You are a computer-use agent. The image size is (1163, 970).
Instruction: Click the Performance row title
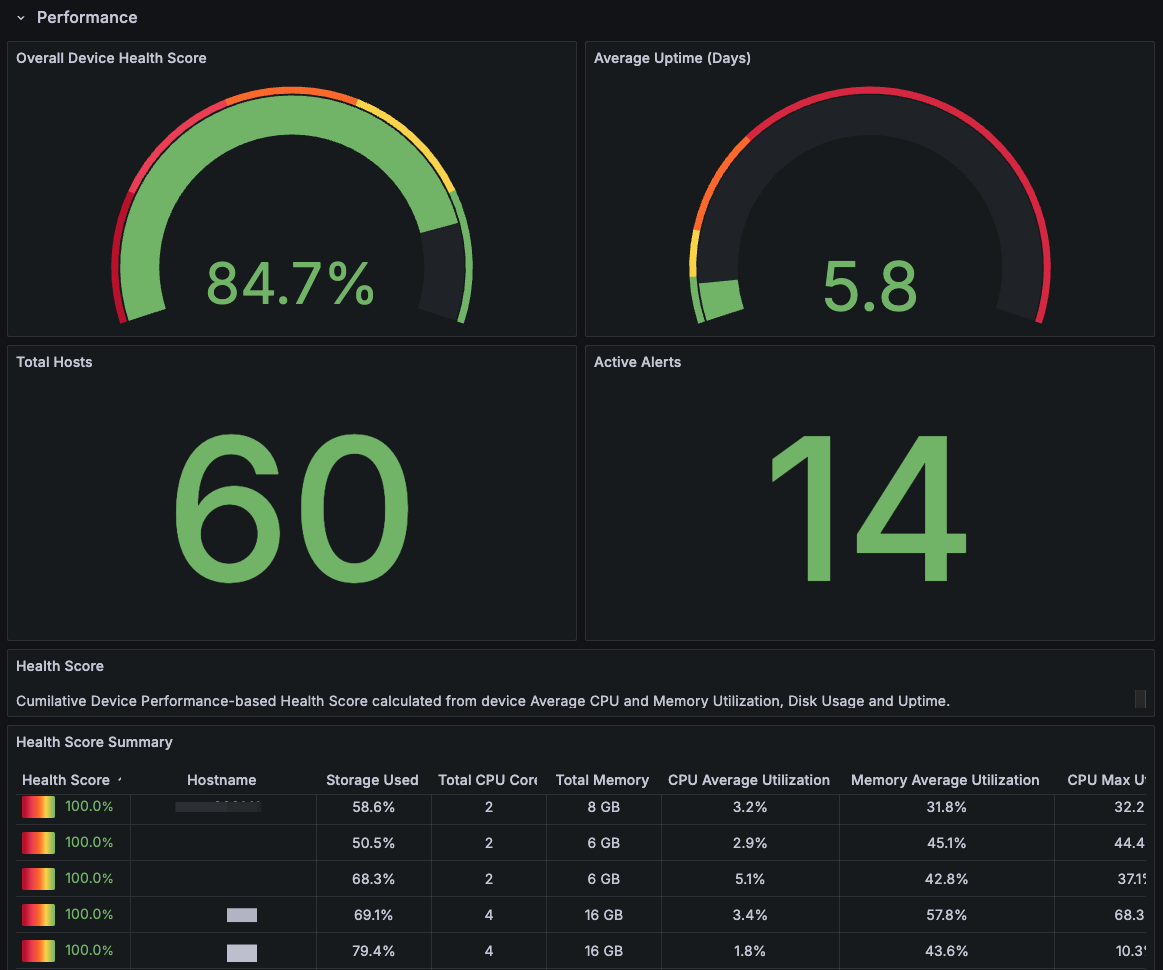coord(87,18)
